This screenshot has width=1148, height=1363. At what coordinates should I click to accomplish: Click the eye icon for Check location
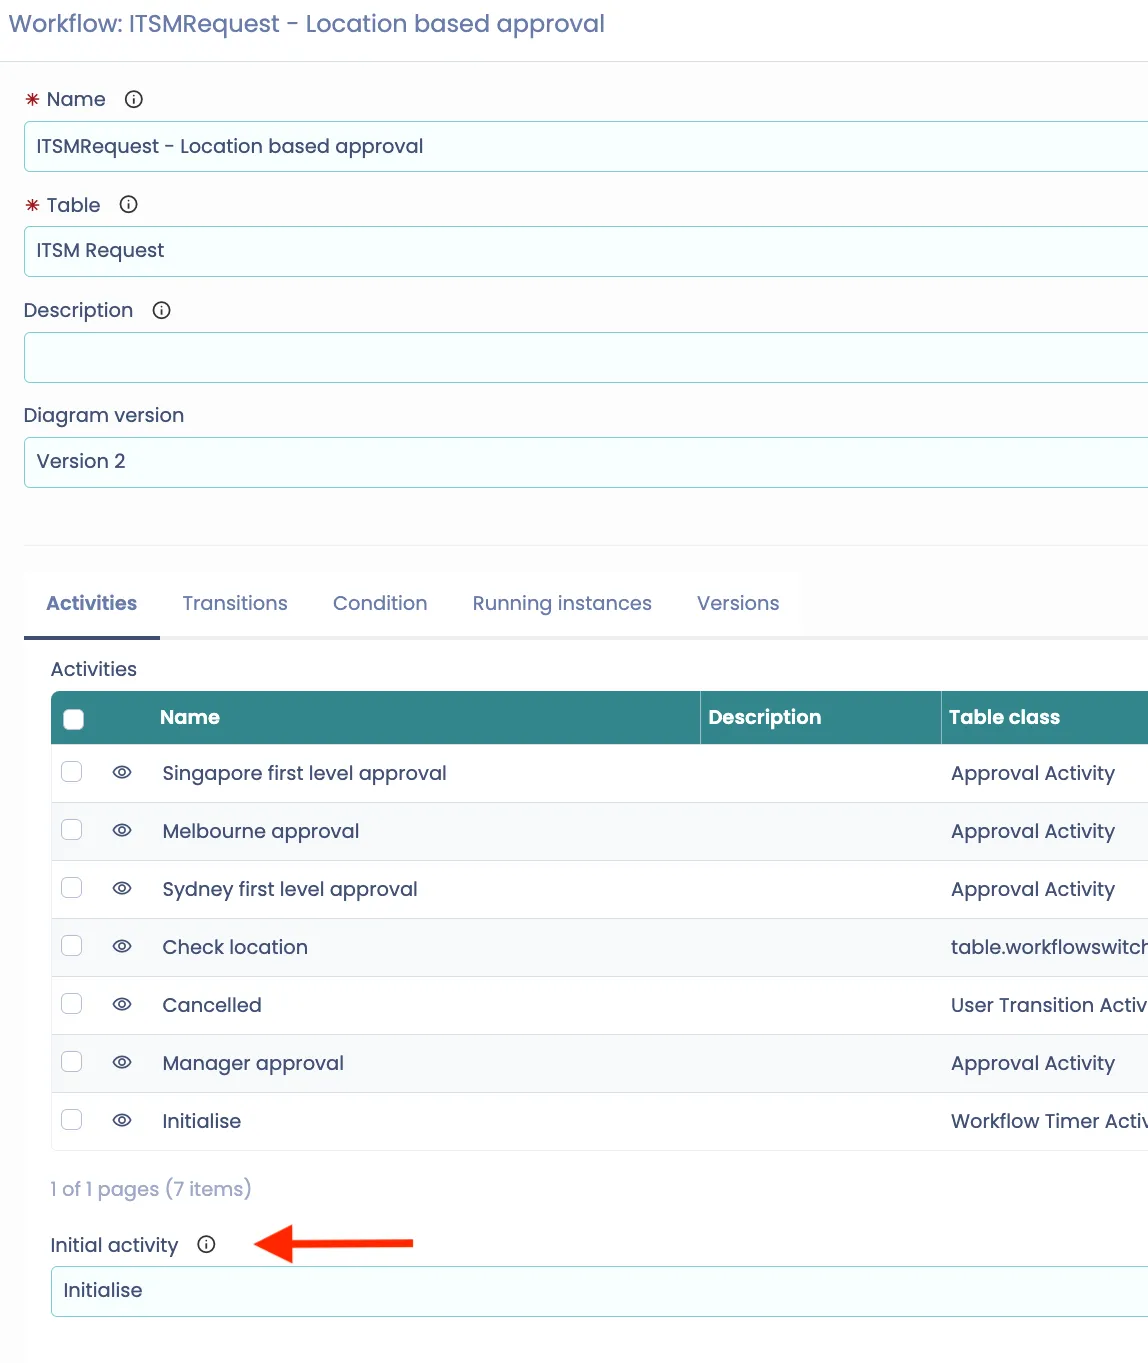coord(122,946)
